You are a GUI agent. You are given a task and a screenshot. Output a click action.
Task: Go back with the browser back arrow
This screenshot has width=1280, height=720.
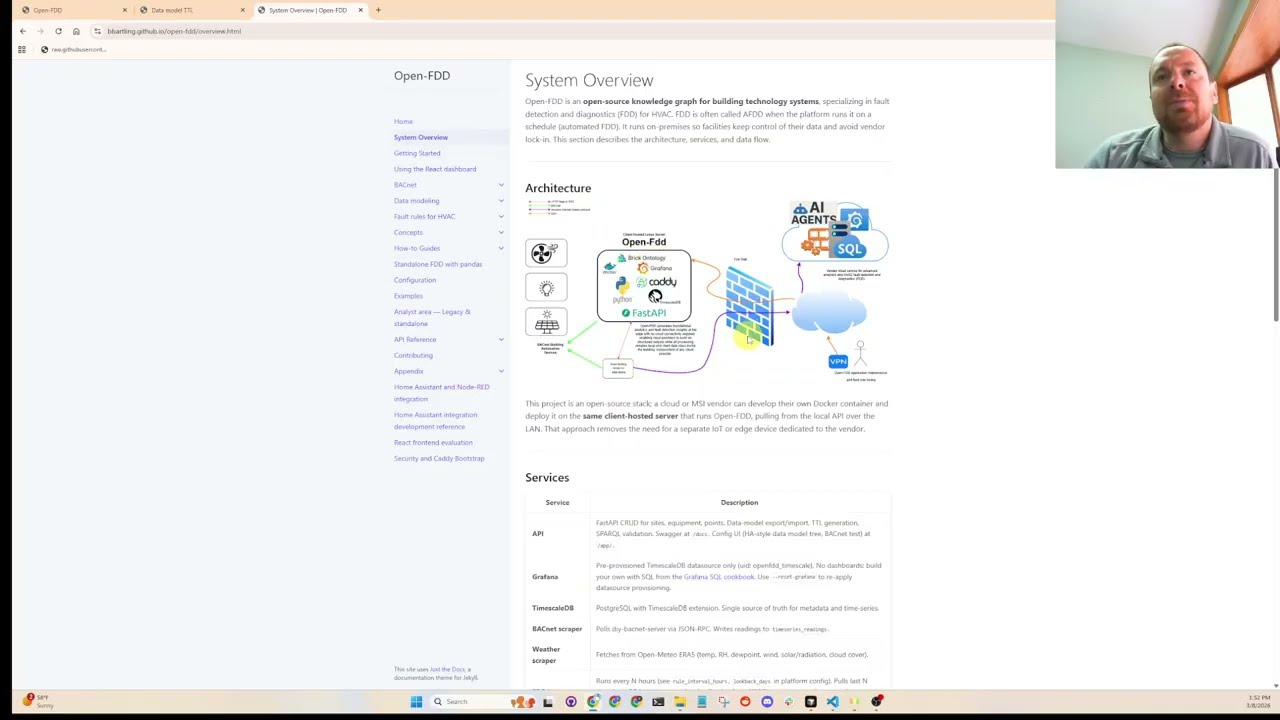click(22, 31)
